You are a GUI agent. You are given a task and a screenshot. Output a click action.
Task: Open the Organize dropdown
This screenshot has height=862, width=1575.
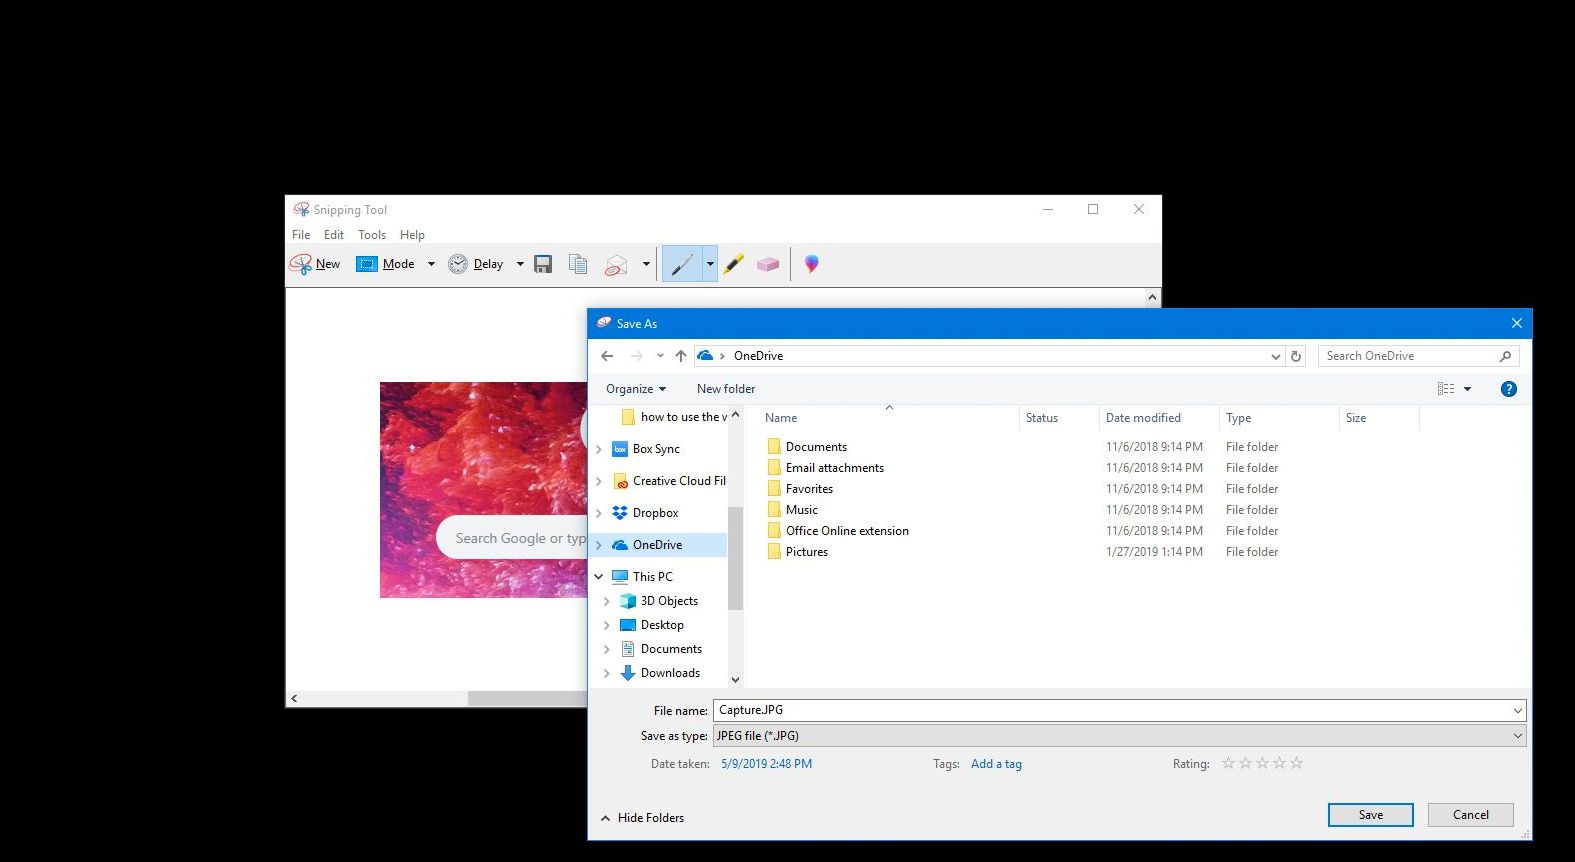coord(636,389)
